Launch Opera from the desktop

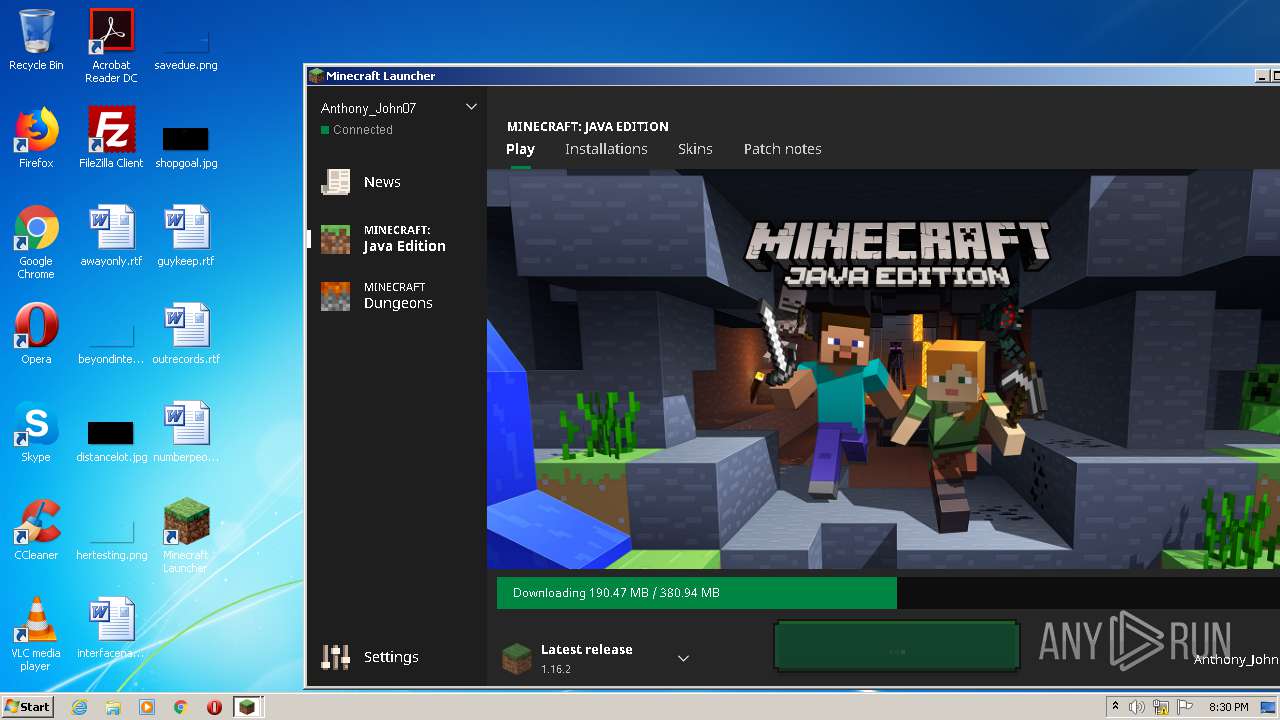[36, 334]
